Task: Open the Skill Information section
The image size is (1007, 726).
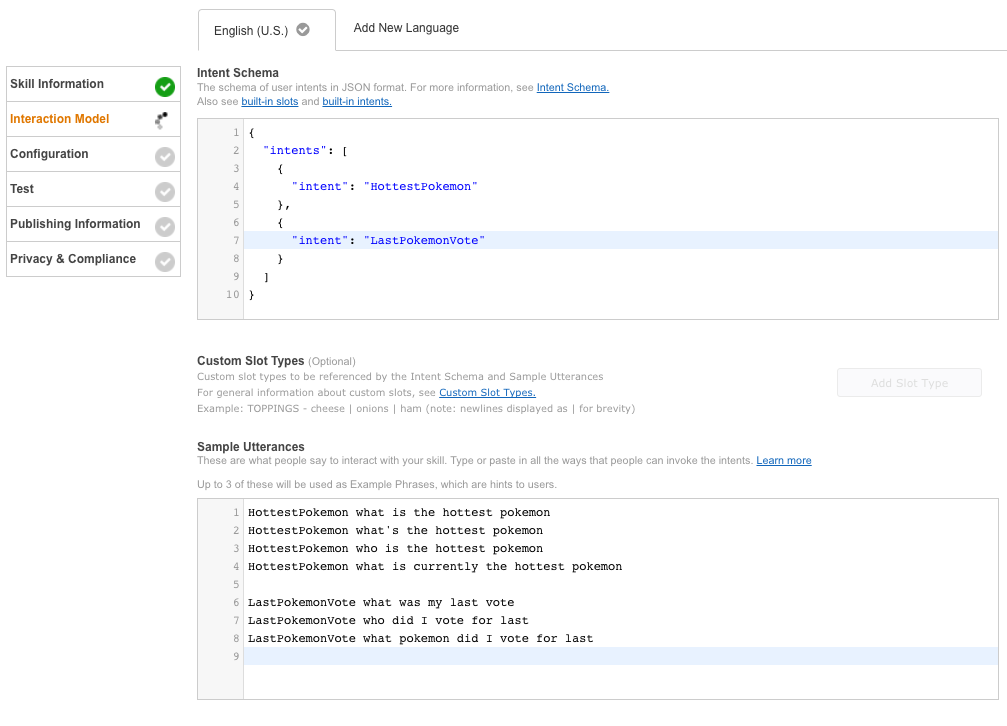Action: (93, 84)
